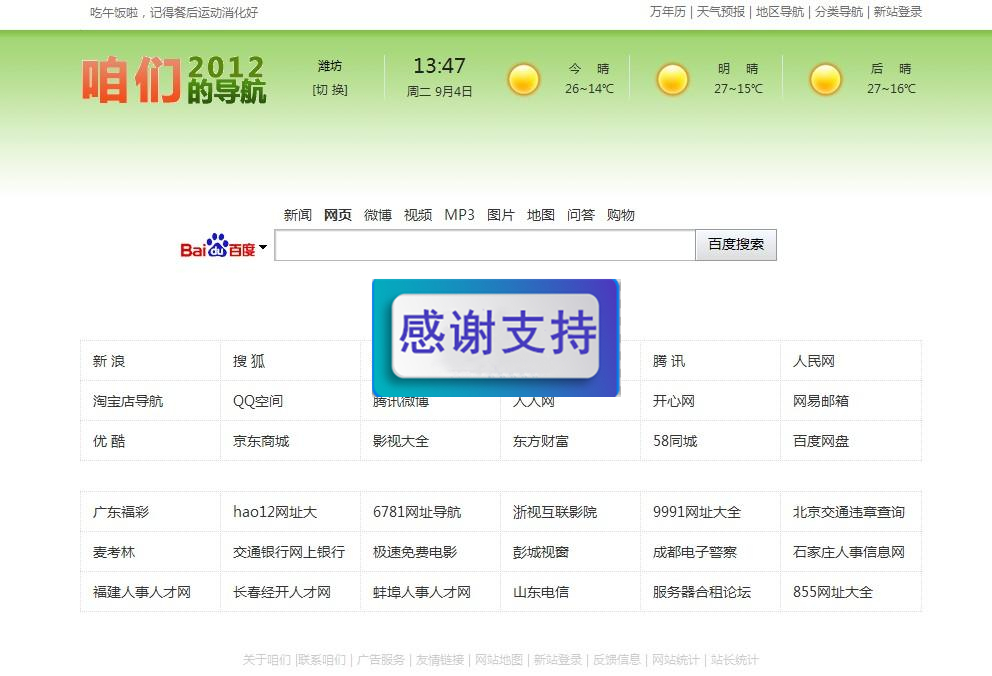Click the [切换] city switch link

(x=330, y=90)
